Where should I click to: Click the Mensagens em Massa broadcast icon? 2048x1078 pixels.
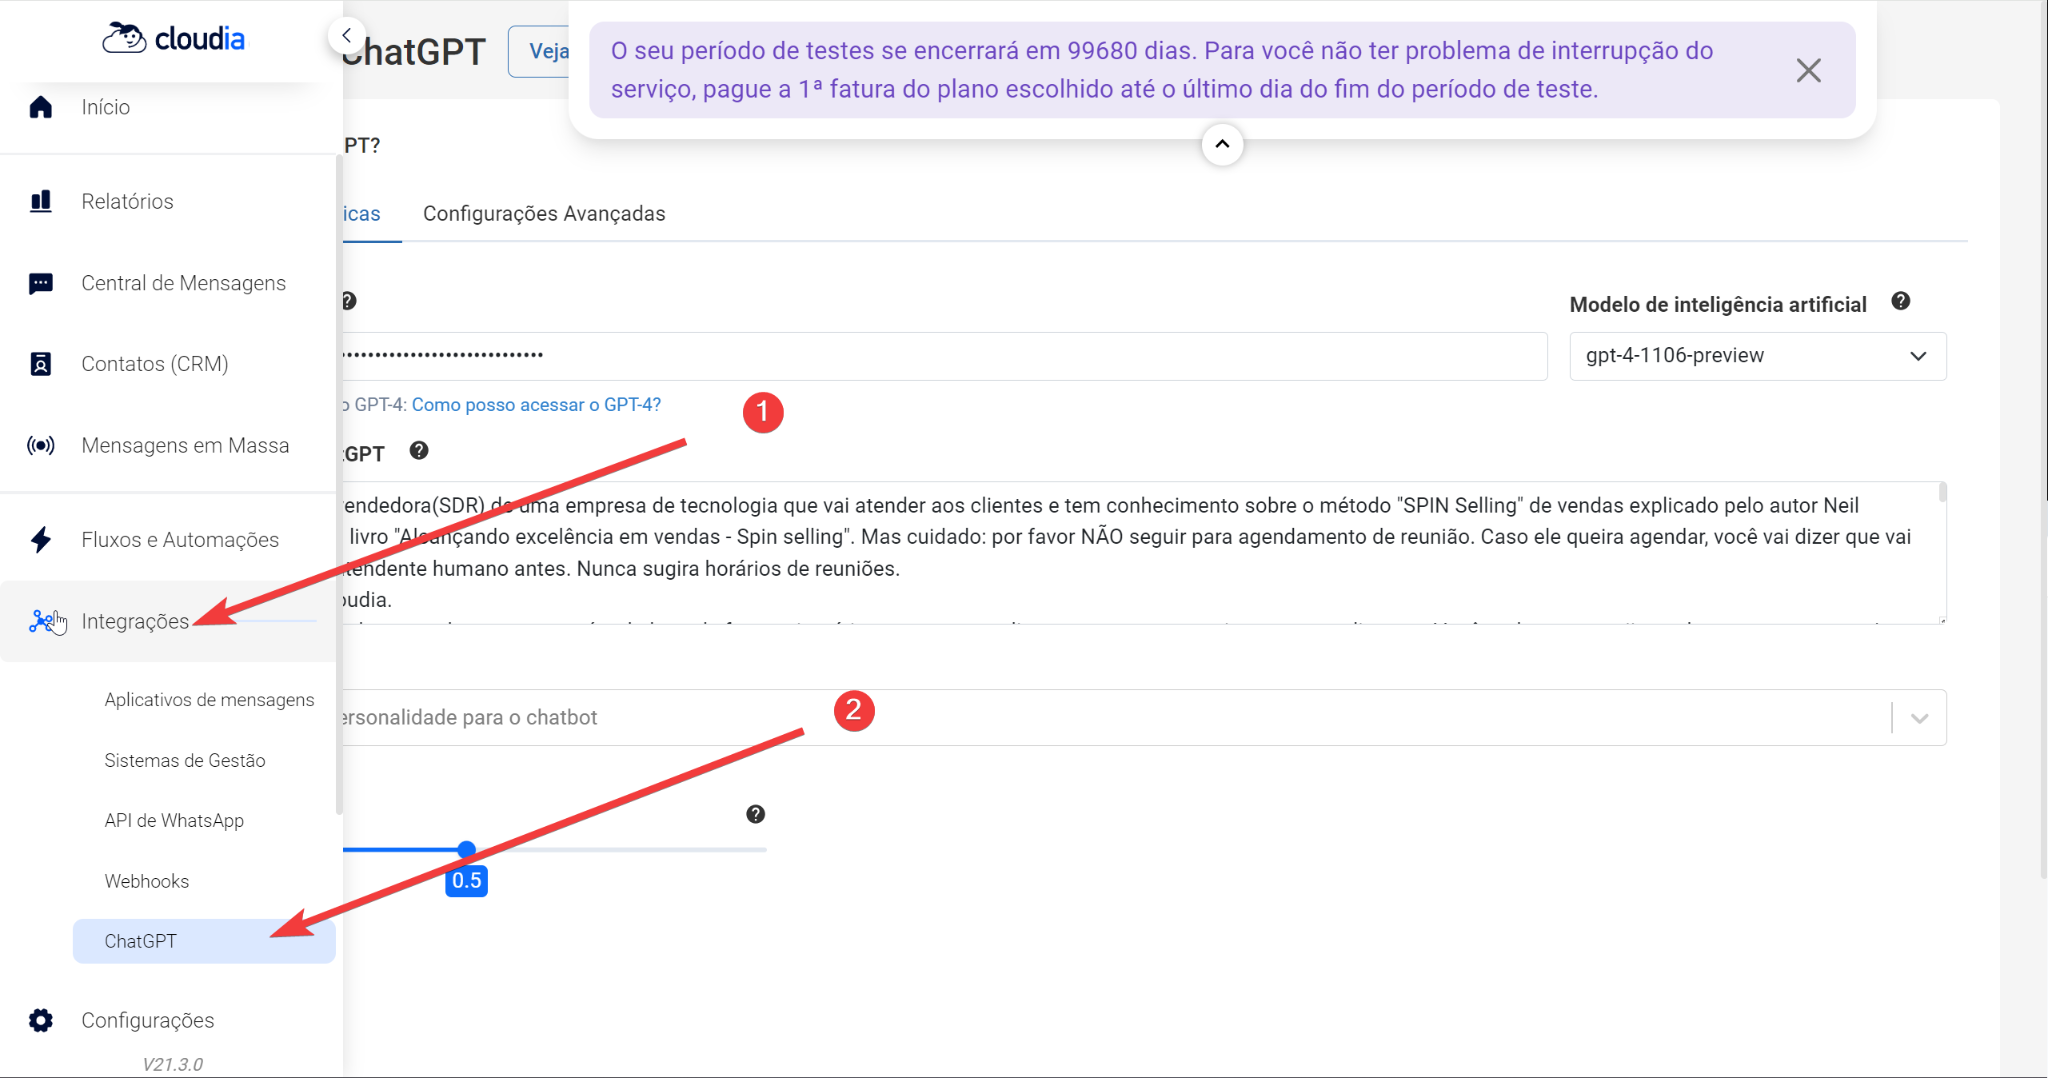40,445
